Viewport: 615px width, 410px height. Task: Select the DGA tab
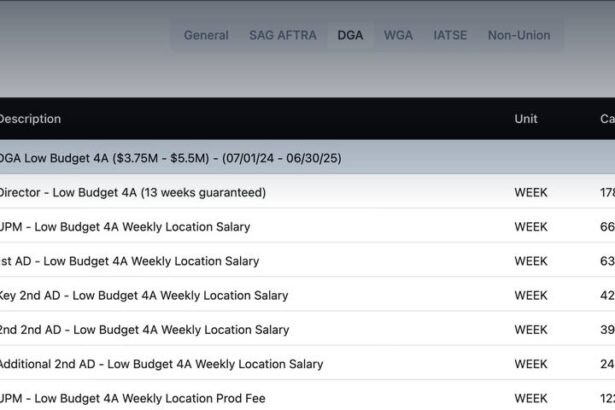pos(350,35)
